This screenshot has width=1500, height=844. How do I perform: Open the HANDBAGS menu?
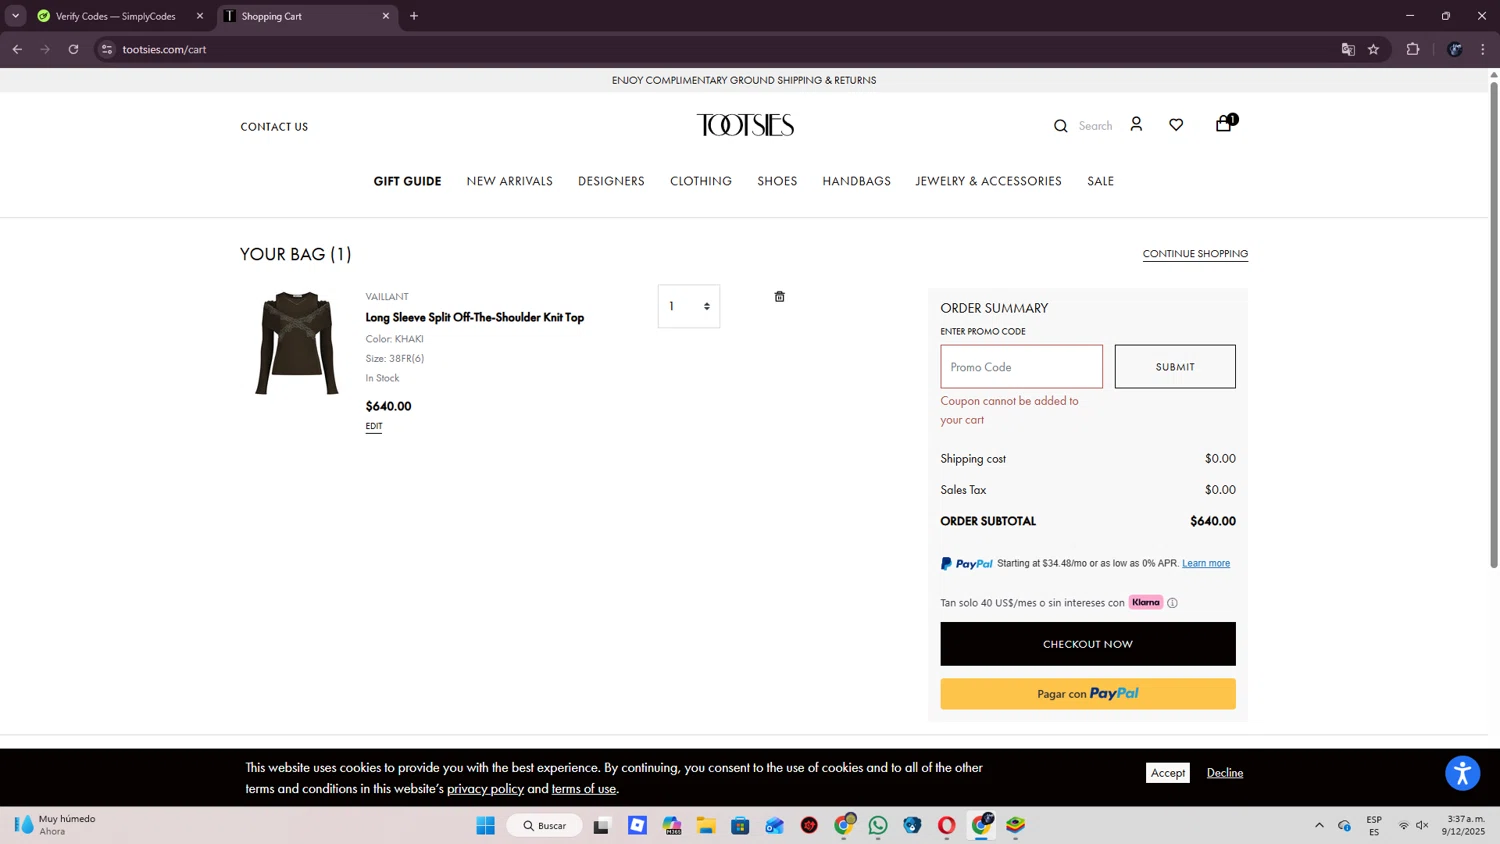point(857,181)
